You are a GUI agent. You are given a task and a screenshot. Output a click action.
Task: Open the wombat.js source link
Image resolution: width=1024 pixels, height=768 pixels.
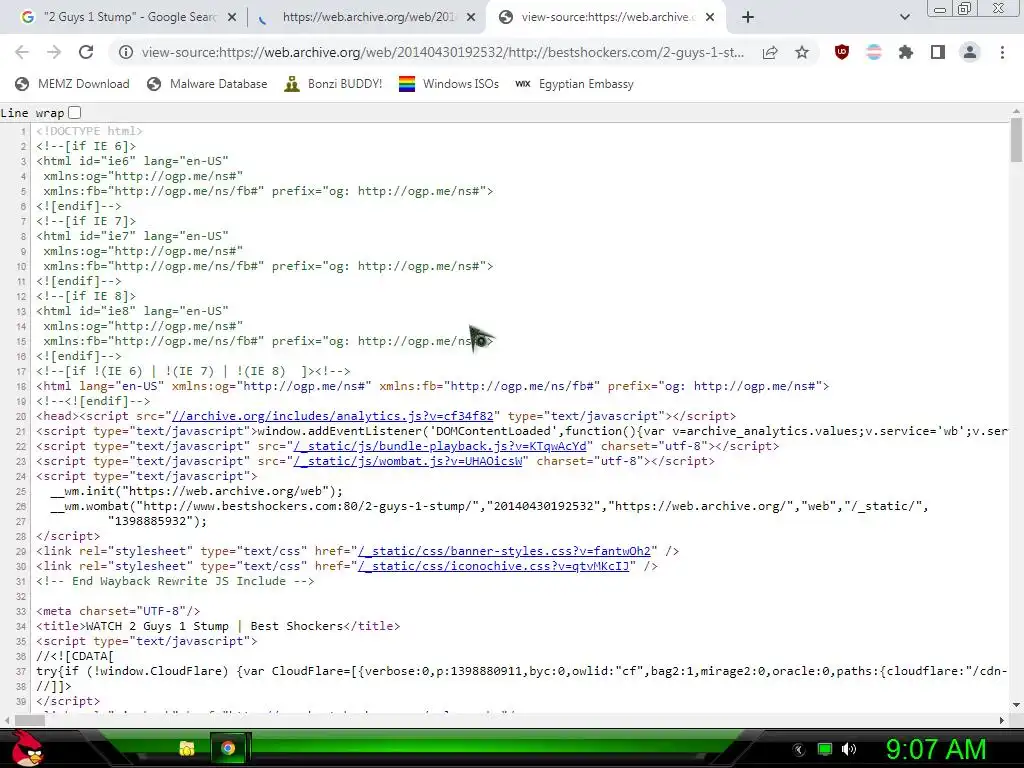[408, 461]
